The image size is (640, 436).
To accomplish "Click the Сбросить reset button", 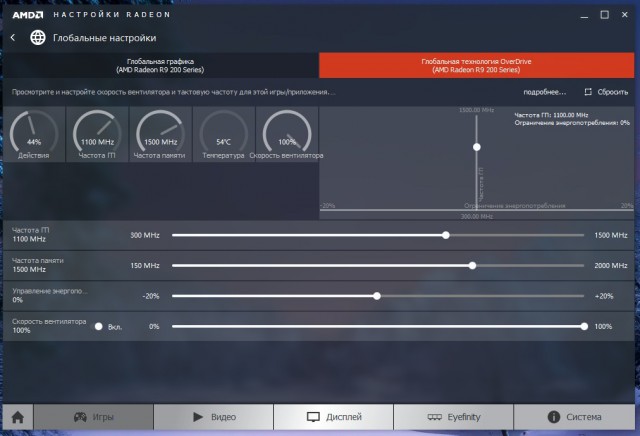I will 606,92.
